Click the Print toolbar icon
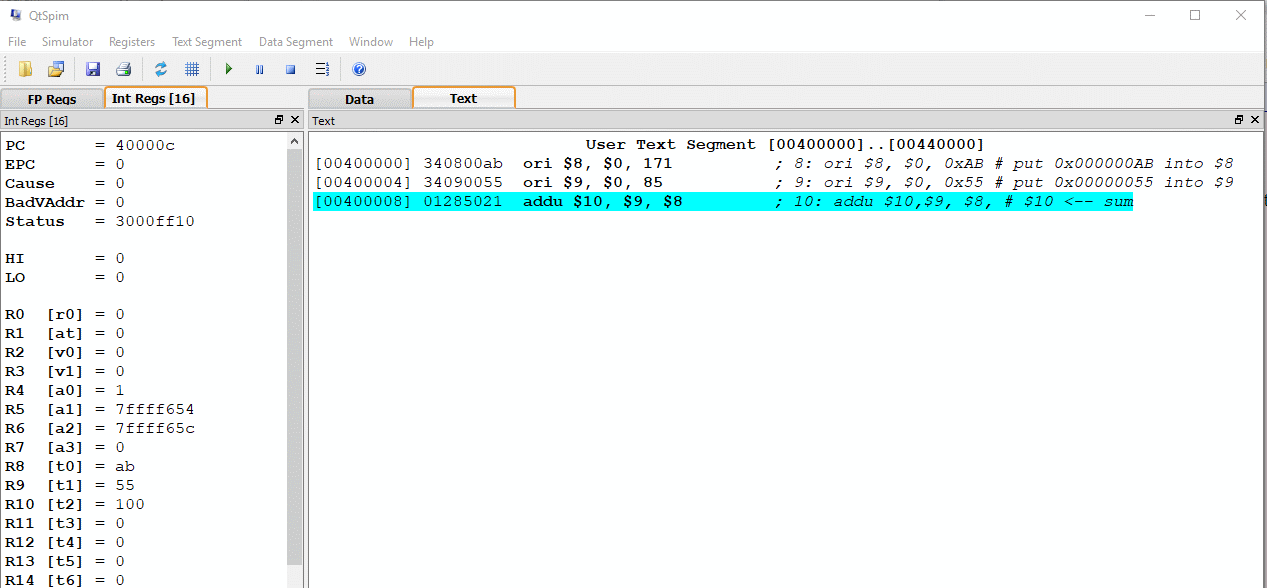Viewport: 1267px width, 588px height. pyautogui.click(x=123, y=69)
